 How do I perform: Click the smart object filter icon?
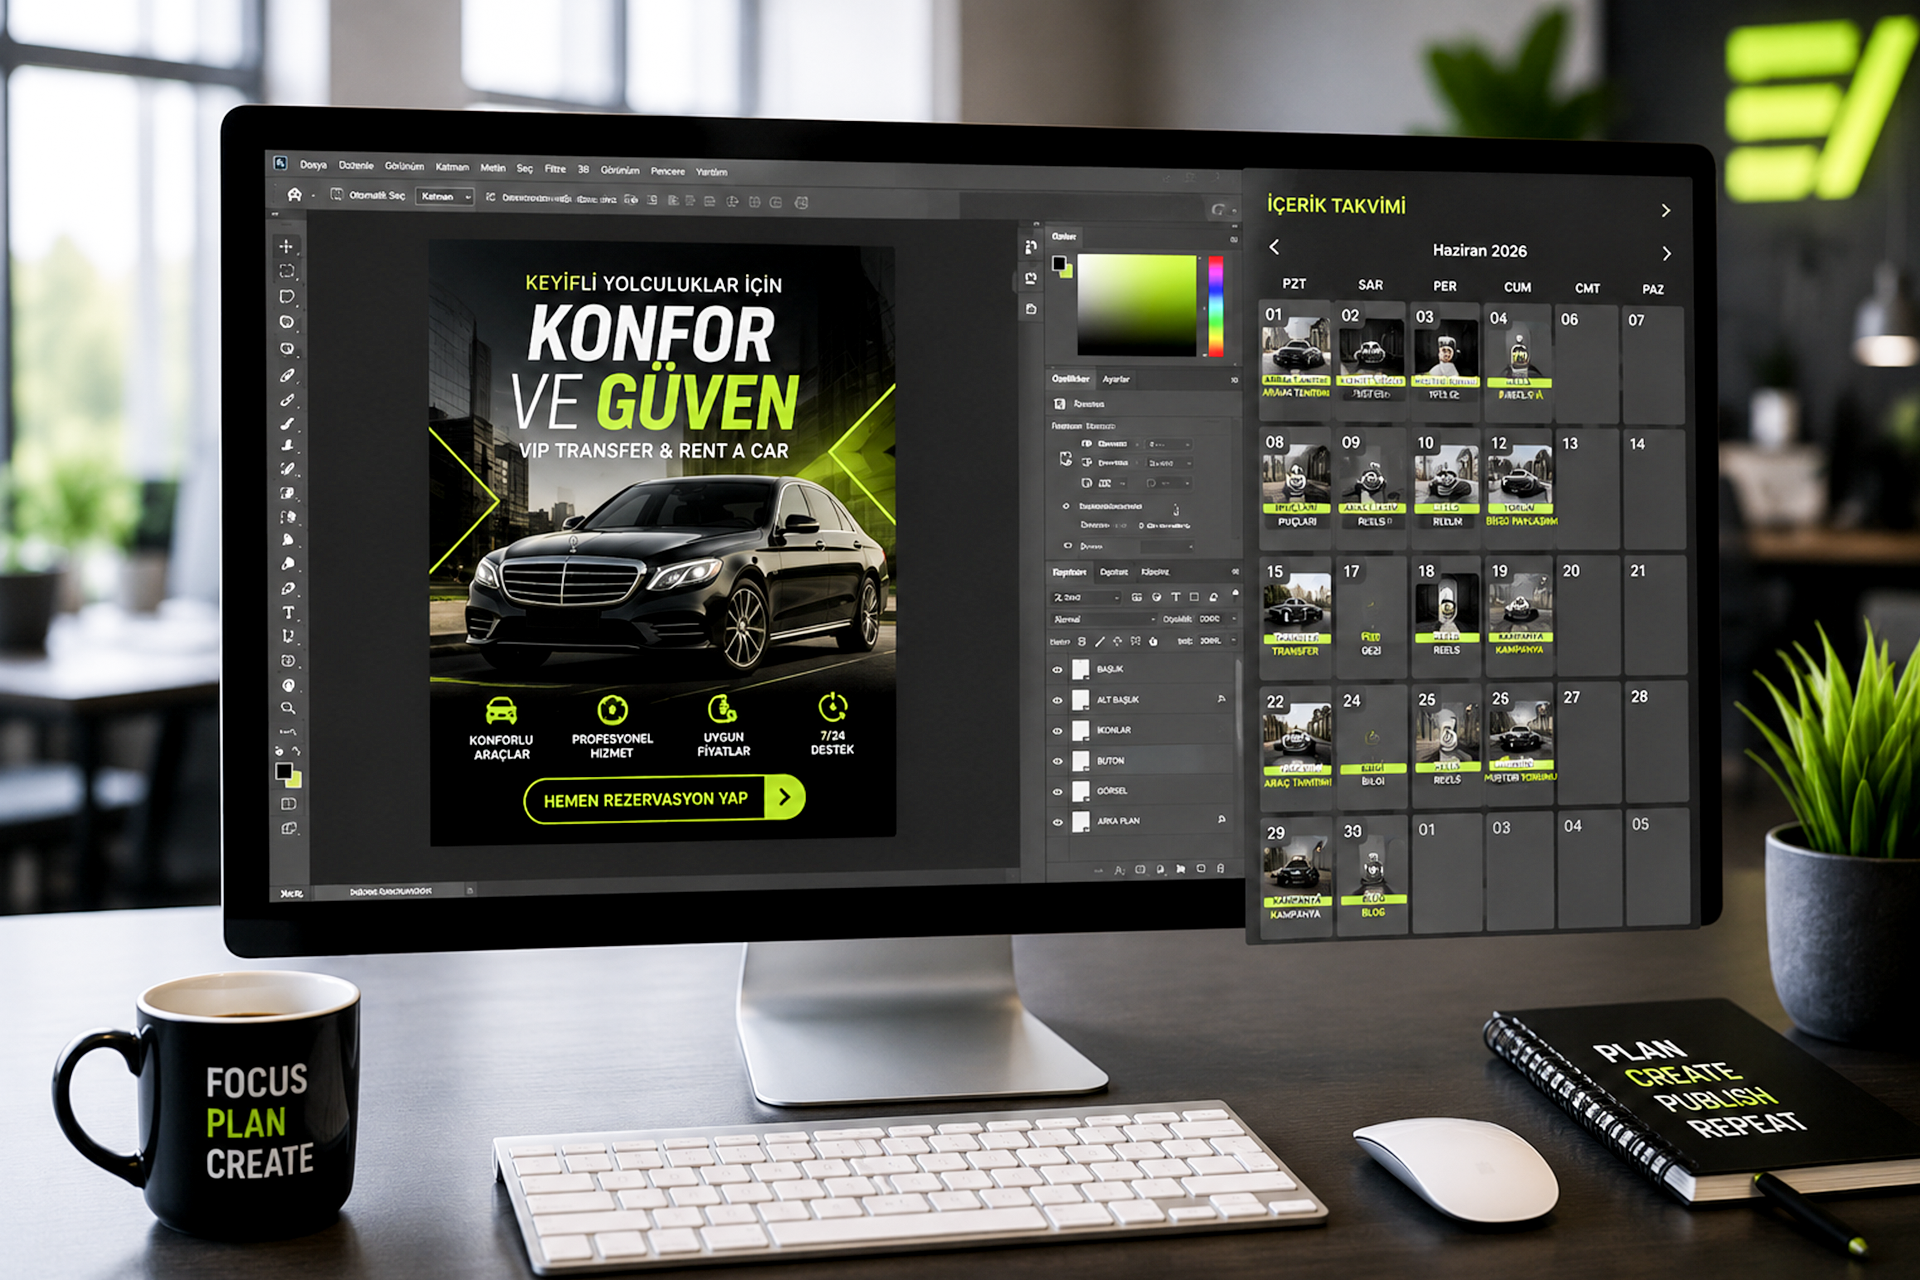pyautogui.click(x=1214, y=597)
